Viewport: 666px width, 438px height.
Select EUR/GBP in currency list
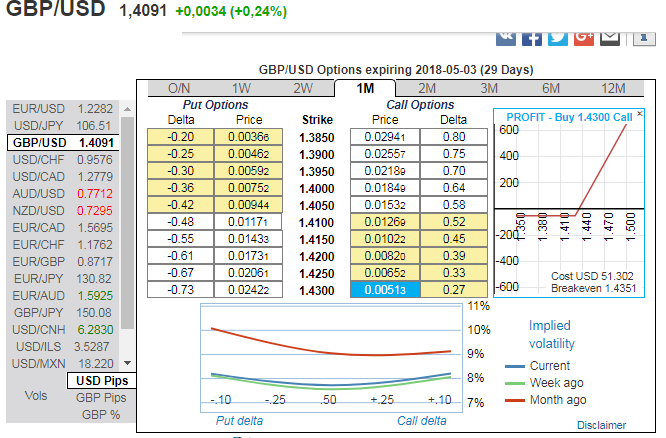tap(63, 262)
